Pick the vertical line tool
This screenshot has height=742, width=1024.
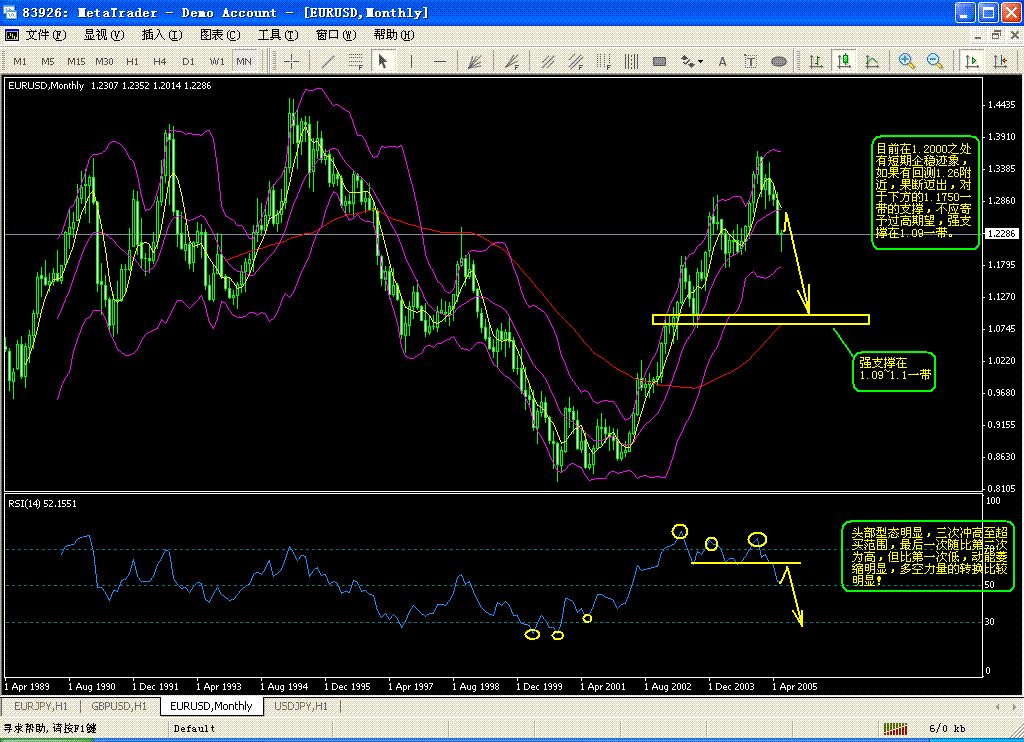(x=411, y=61)
